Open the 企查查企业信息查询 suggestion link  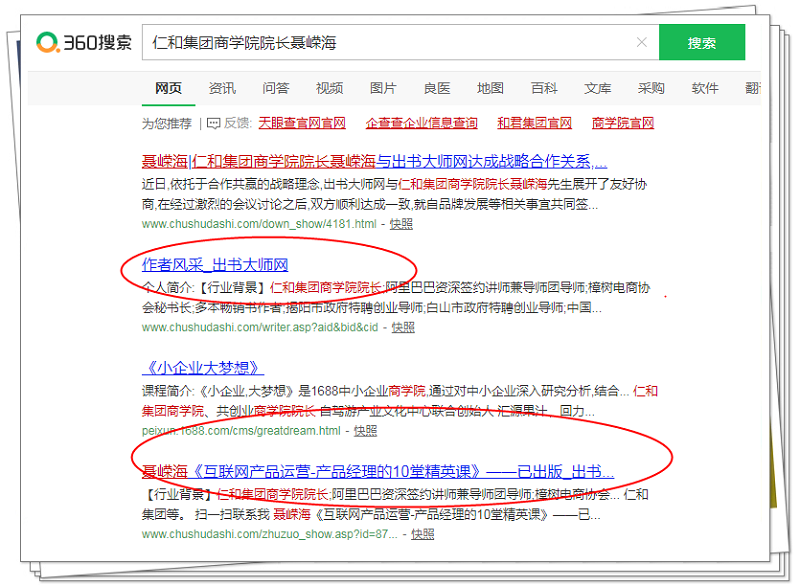421,124
